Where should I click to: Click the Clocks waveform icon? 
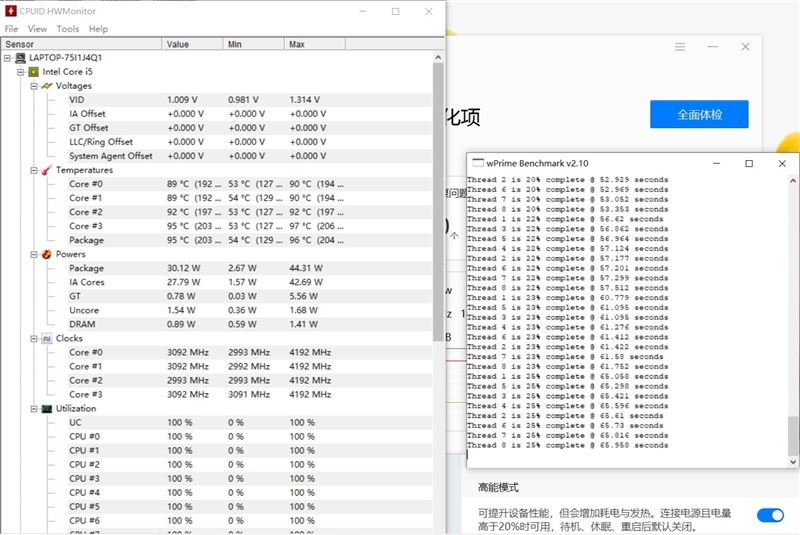pyautogui.click(x=47, y=338)
